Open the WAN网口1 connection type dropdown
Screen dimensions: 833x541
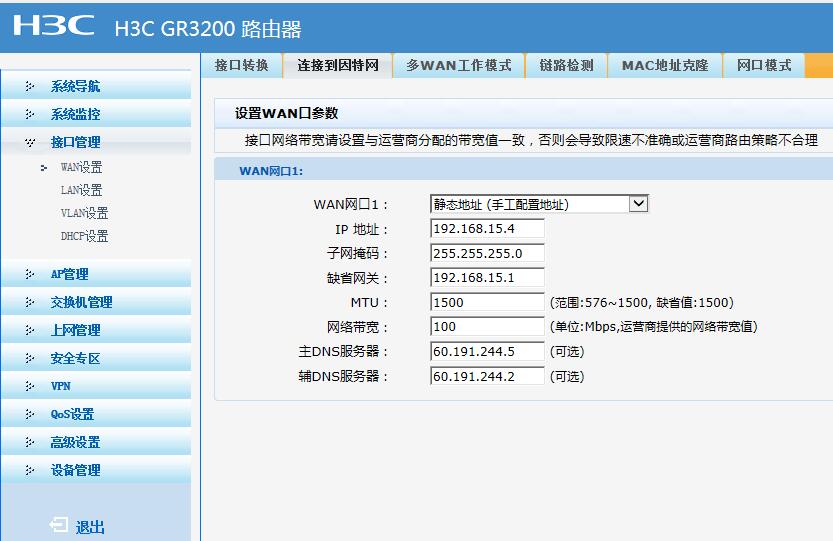(539, 204)
